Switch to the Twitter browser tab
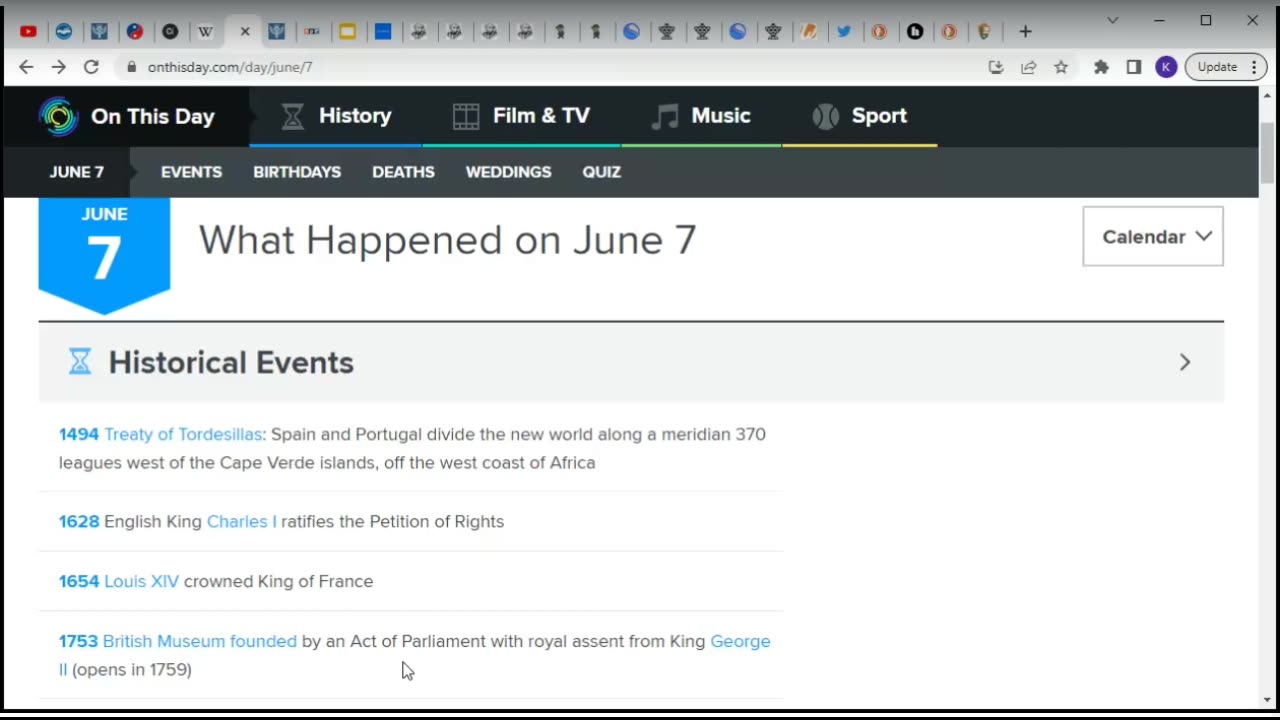Image resolution: width=1280 pixels, height=720 pixels. coord(844,32)
